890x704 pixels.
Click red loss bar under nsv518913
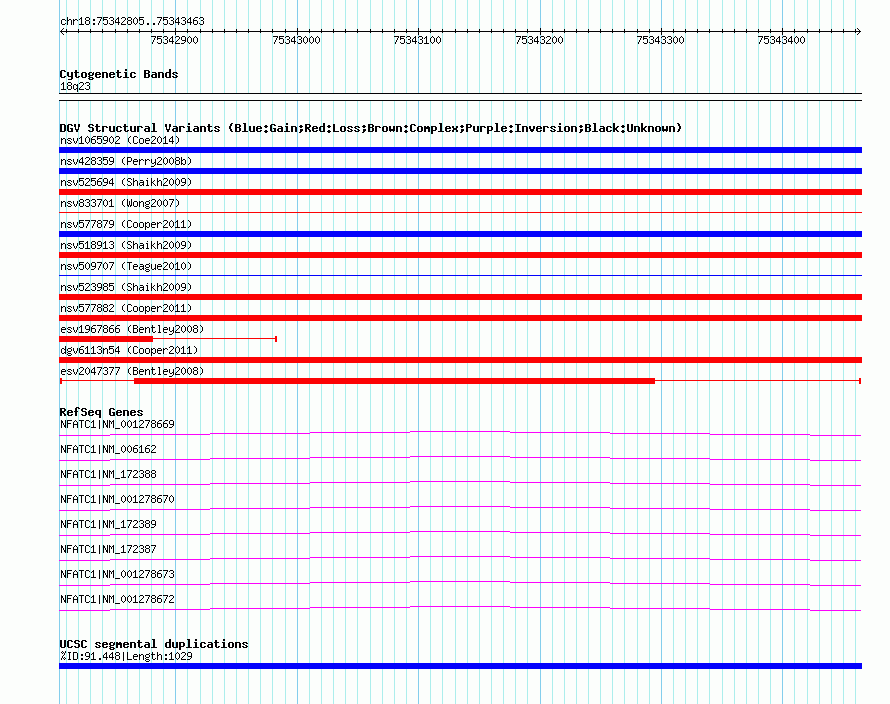point(460,255)
